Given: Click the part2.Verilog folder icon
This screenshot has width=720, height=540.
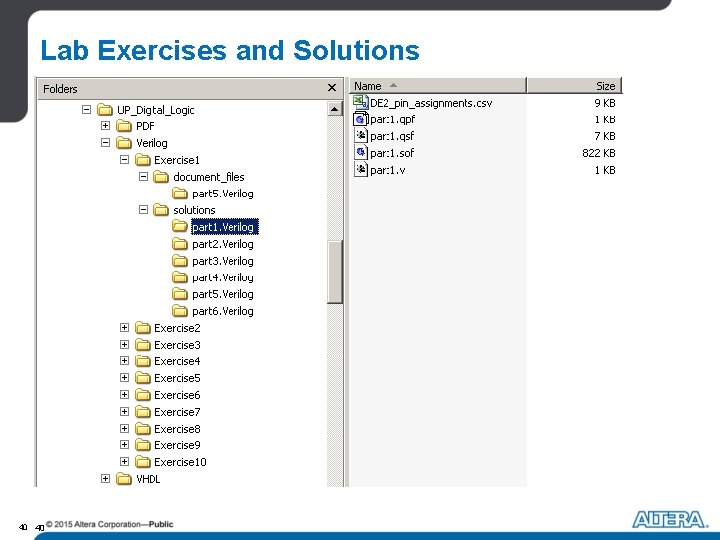Looking at the screenshot, I should pos(180,244).
